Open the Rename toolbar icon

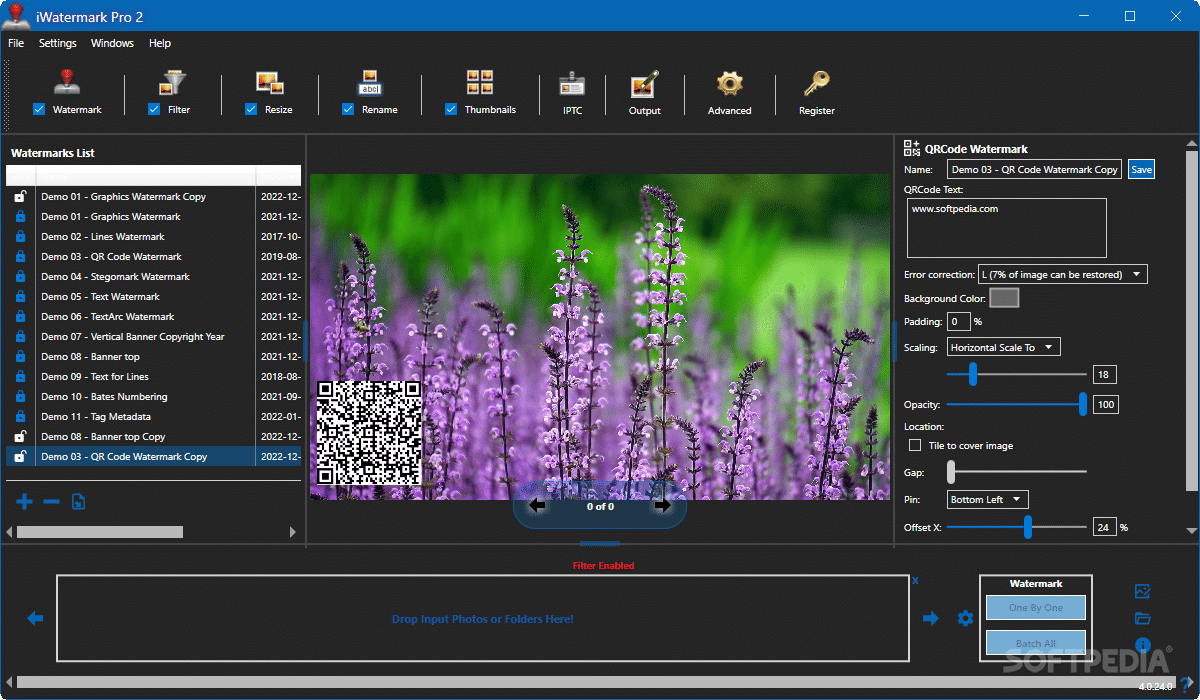pyautogui.click(x=370, y=83)
